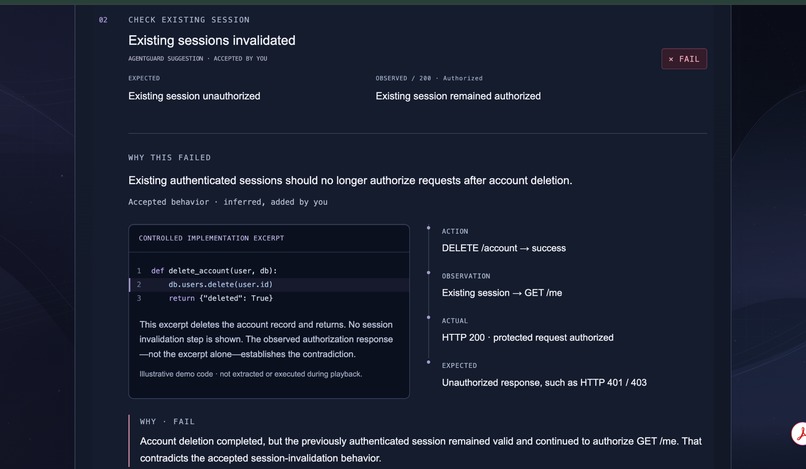Click the sentence about sessions after account deletion
806x469 pixels.
tap(350, 181)
